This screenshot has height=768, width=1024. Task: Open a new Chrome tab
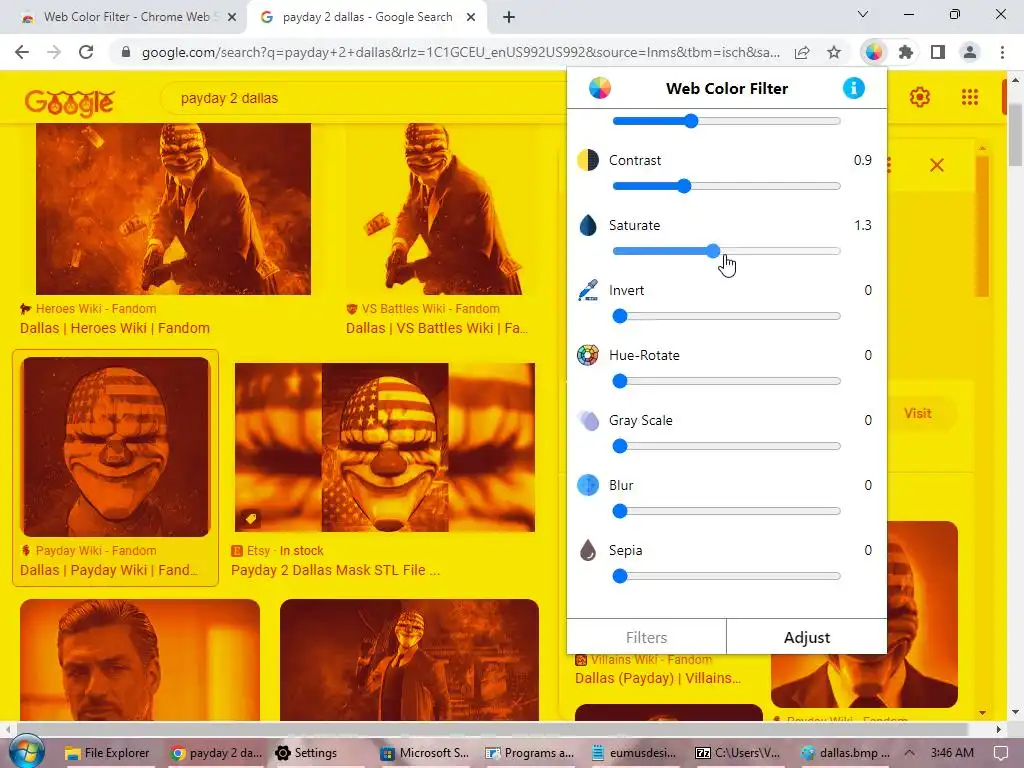(509, 17)
